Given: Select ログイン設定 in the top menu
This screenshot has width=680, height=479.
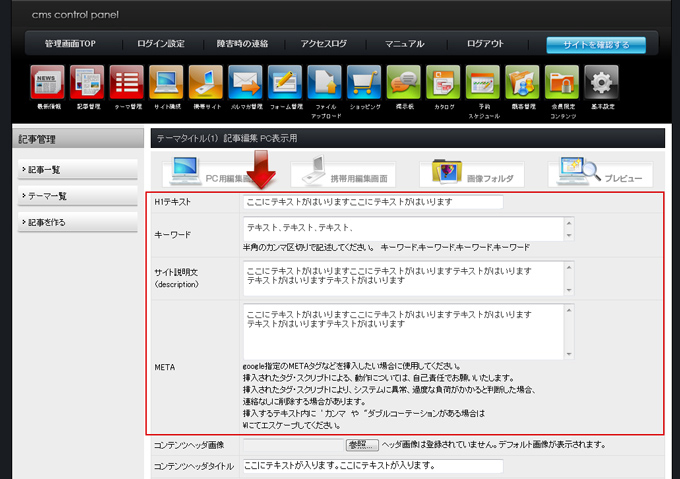Looking at the screenshot, I should (161, 44).
